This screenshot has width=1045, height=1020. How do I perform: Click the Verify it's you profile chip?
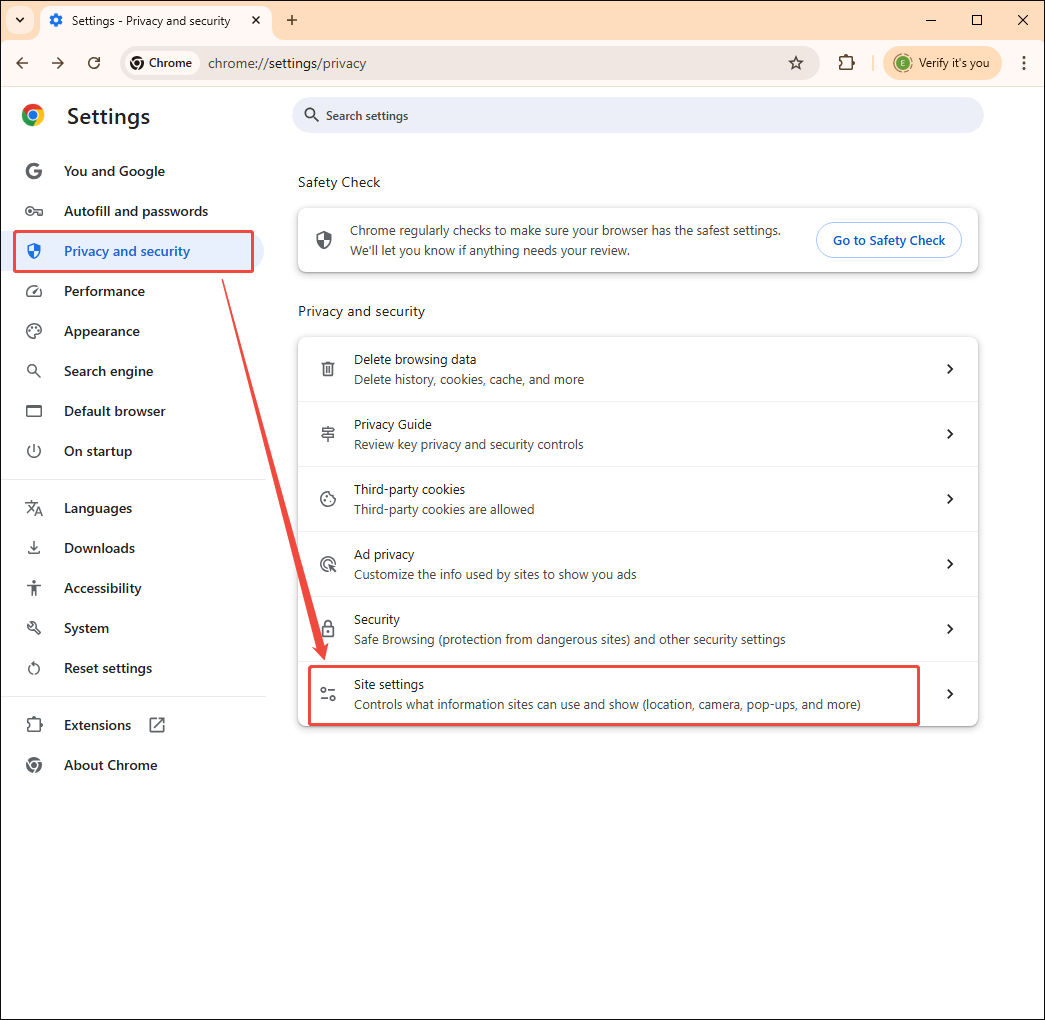[x=941, y=62]
